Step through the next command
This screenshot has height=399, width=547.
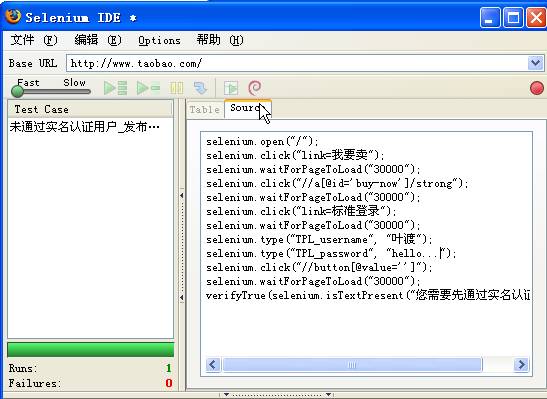click(x=201, y=88)
